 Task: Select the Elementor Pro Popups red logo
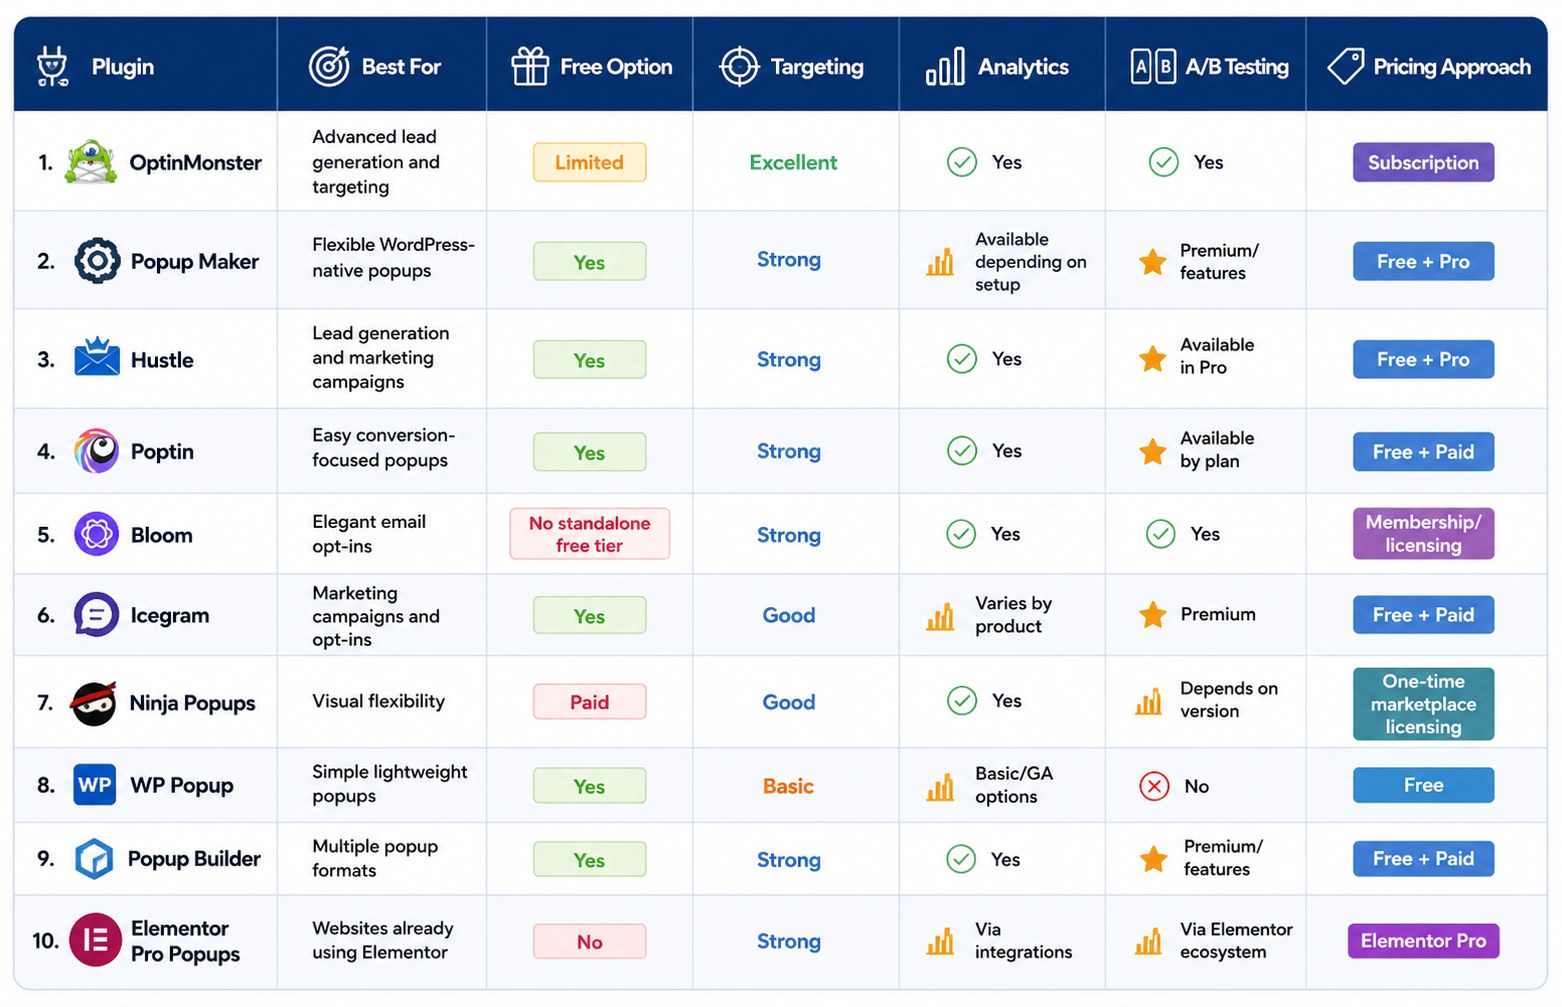coord(95,940)
